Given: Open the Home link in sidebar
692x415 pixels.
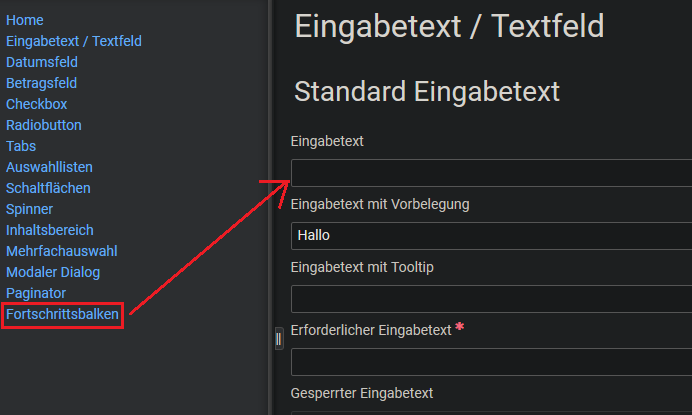Looking at the screenshot, I should click(x=25, y=20).
